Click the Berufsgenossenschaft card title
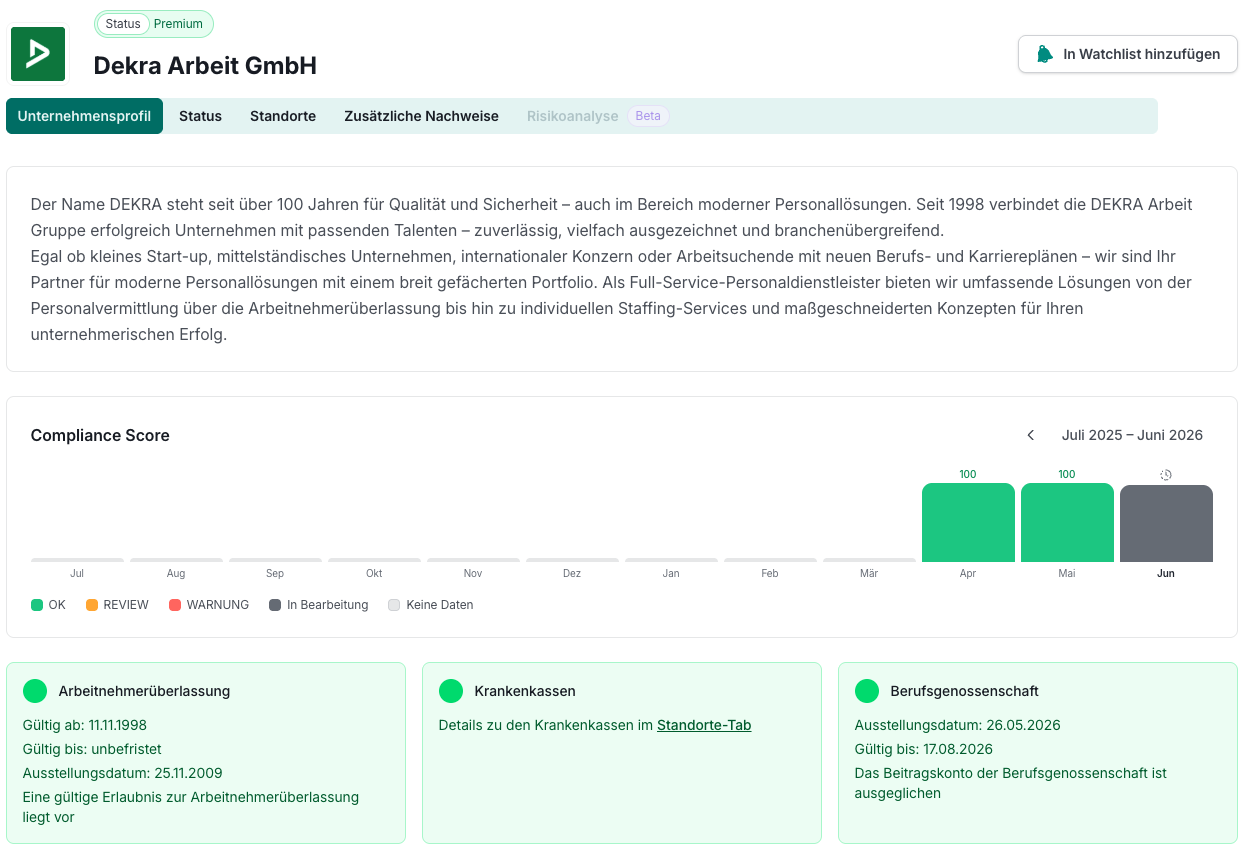The image size is (1248, 856). click(965, 691)
